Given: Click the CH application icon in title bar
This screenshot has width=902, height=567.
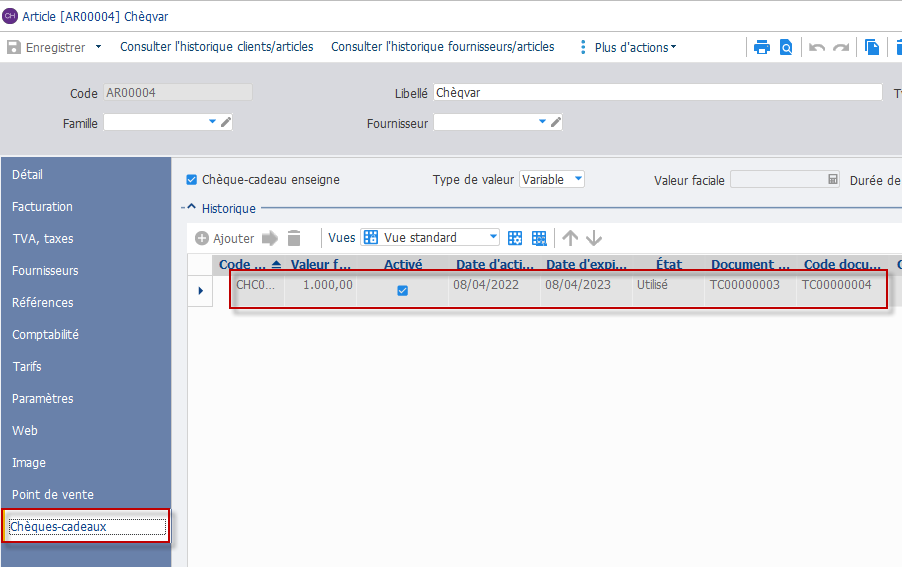Looking at the screenshot, I should click(x=10, y=16).
